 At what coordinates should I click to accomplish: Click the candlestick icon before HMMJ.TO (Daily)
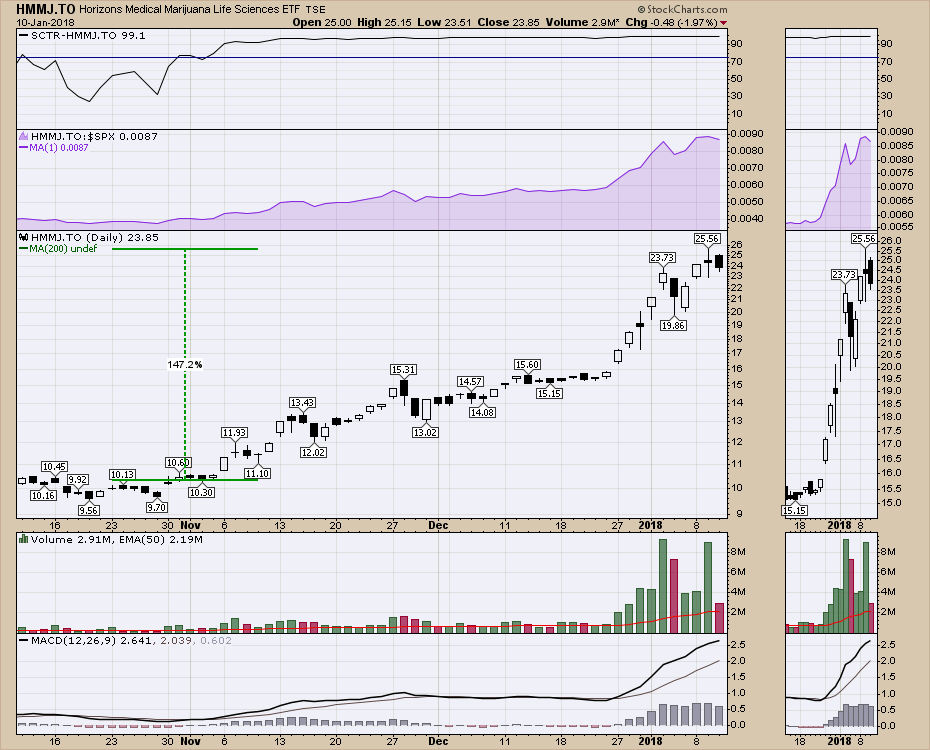click(x=23, y=238)
